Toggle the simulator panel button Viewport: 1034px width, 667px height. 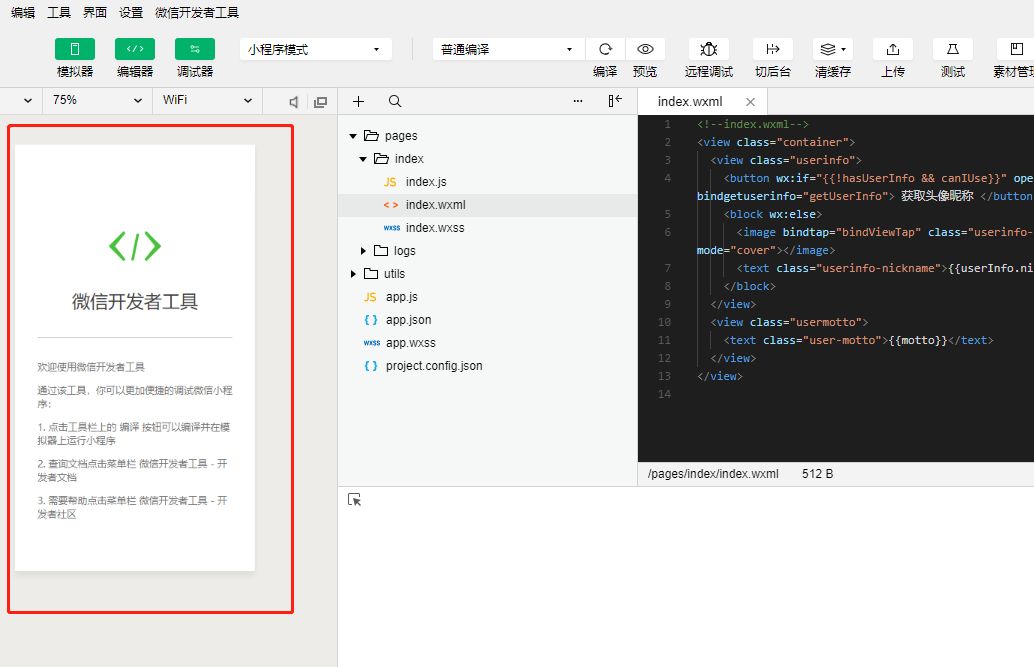(x=75, y=49)
